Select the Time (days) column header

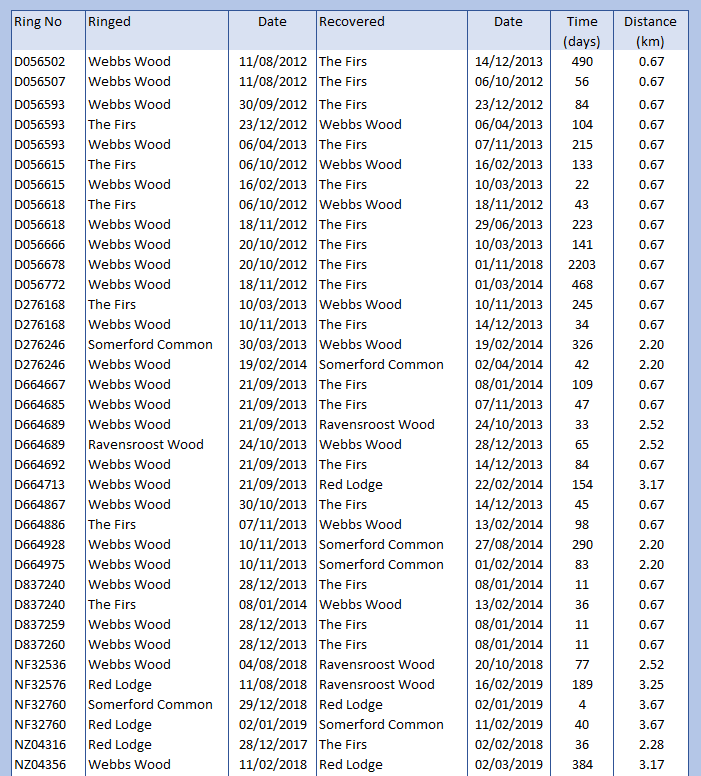(x=581, y=31)
